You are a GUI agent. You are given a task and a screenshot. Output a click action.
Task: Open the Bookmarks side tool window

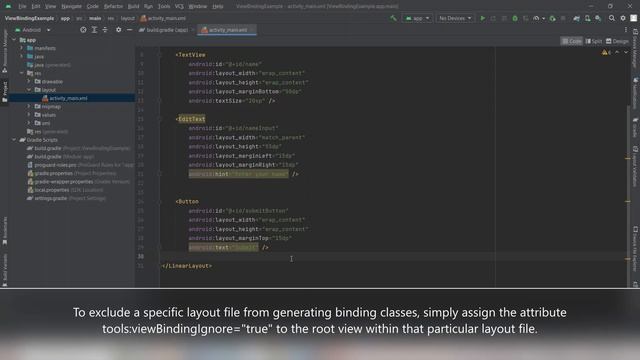coord(5,232)
